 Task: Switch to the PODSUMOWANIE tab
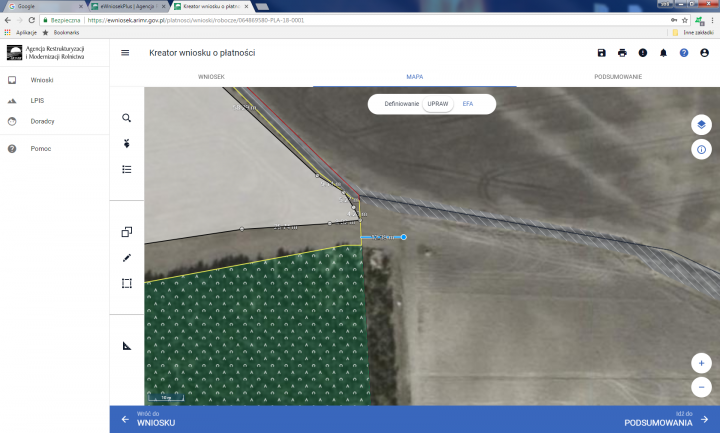pyautogui.click(x=618, y=77)
